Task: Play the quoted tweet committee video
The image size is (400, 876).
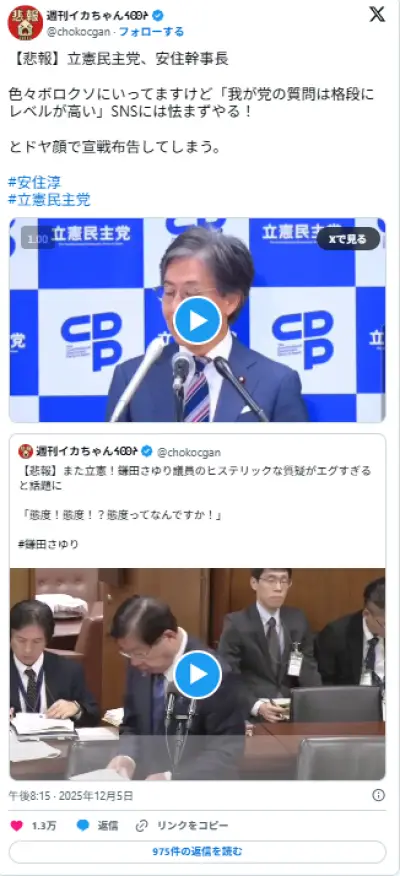Action: click(197, 674)
